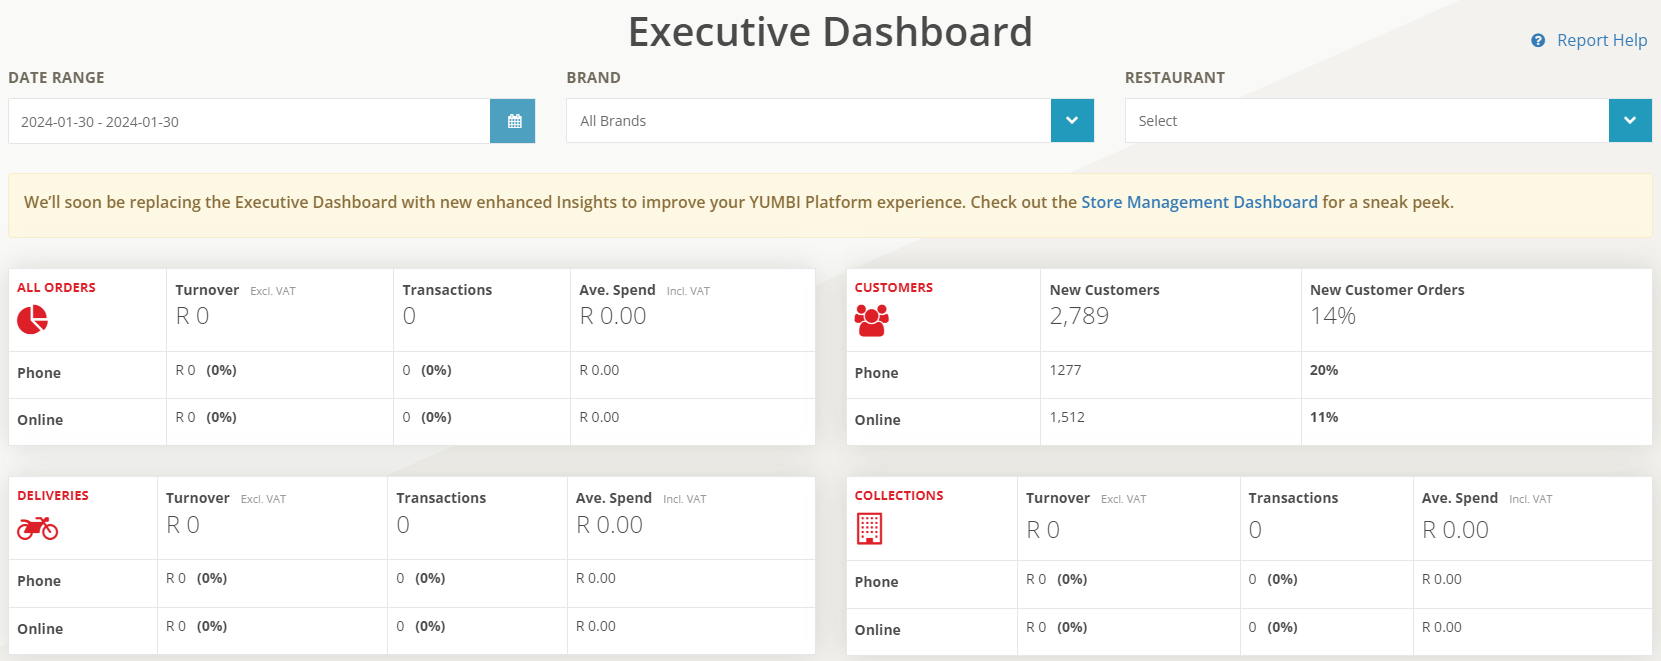Click the question mark help icon
Viewport: 1661px width, 661px height.
[x=1538, y=41]
